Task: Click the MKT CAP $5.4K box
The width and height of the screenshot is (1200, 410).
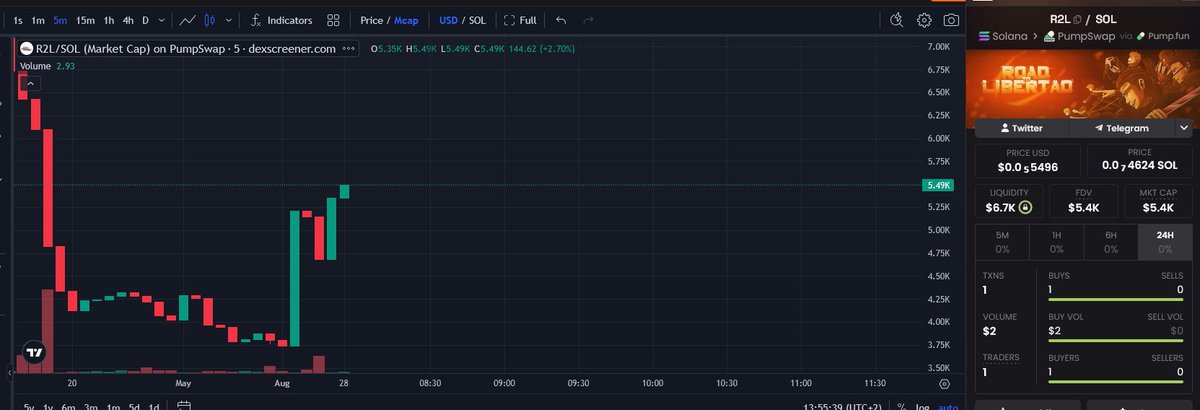Action: tap(1157, 201)
